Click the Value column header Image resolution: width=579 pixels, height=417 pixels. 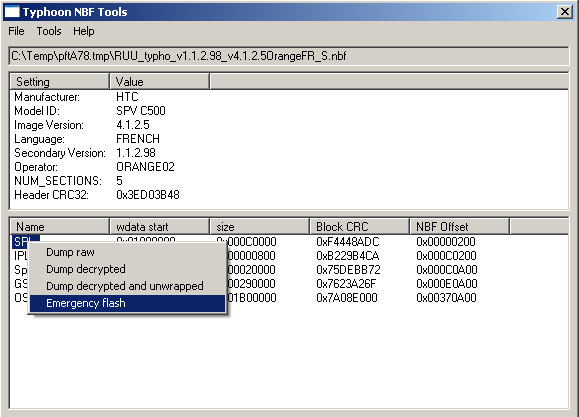160,82
